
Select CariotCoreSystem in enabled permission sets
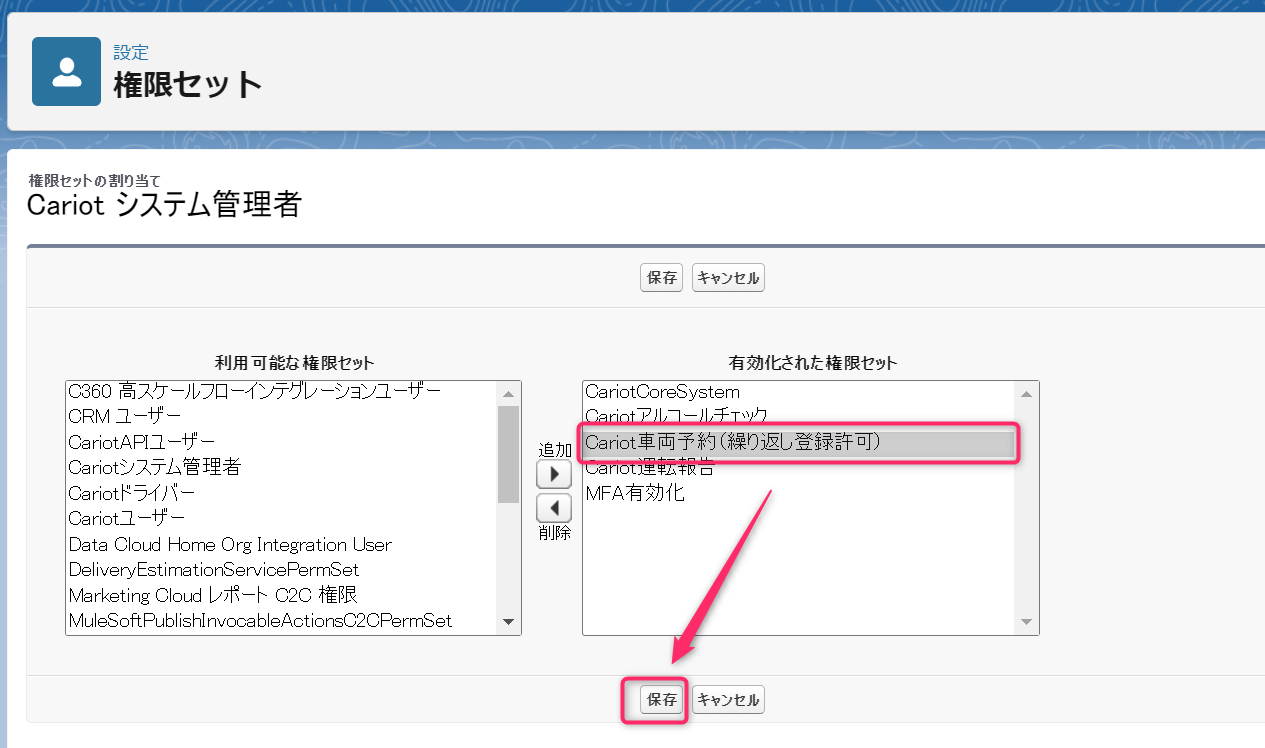[799, 391]
